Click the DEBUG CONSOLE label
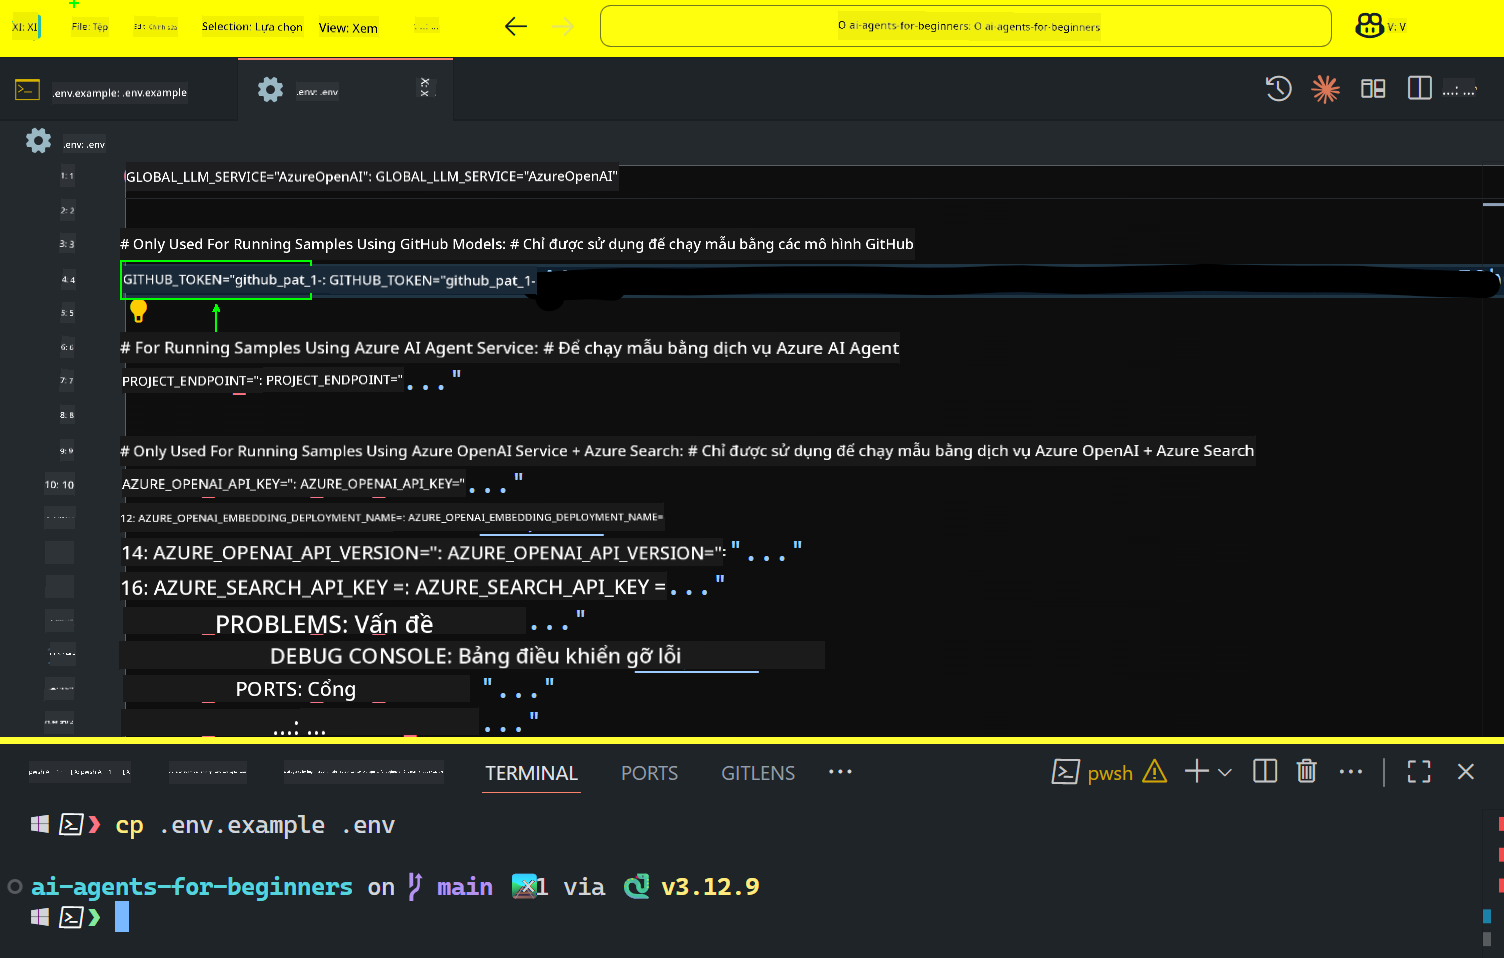Screen dimensions: 1504x958 [475, 656]
